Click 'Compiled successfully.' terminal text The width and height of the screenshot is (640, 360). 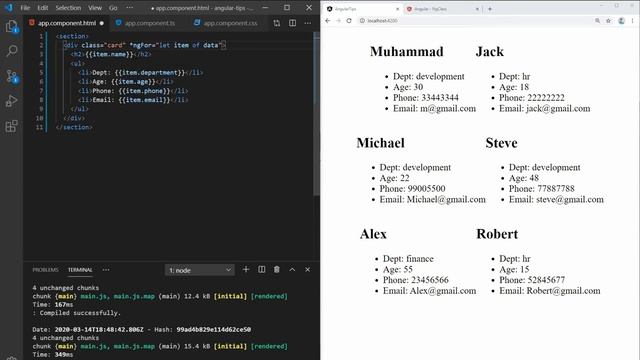[79, 313]
